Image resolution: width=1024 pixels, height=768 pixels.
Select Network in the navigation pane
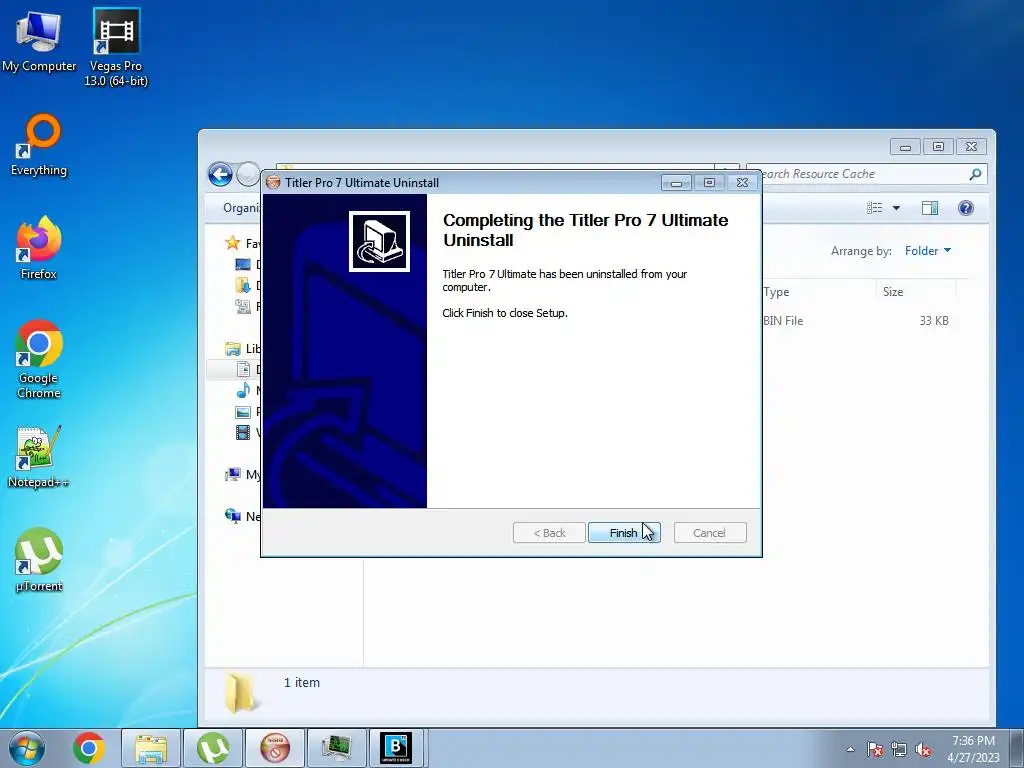[242, 517]
